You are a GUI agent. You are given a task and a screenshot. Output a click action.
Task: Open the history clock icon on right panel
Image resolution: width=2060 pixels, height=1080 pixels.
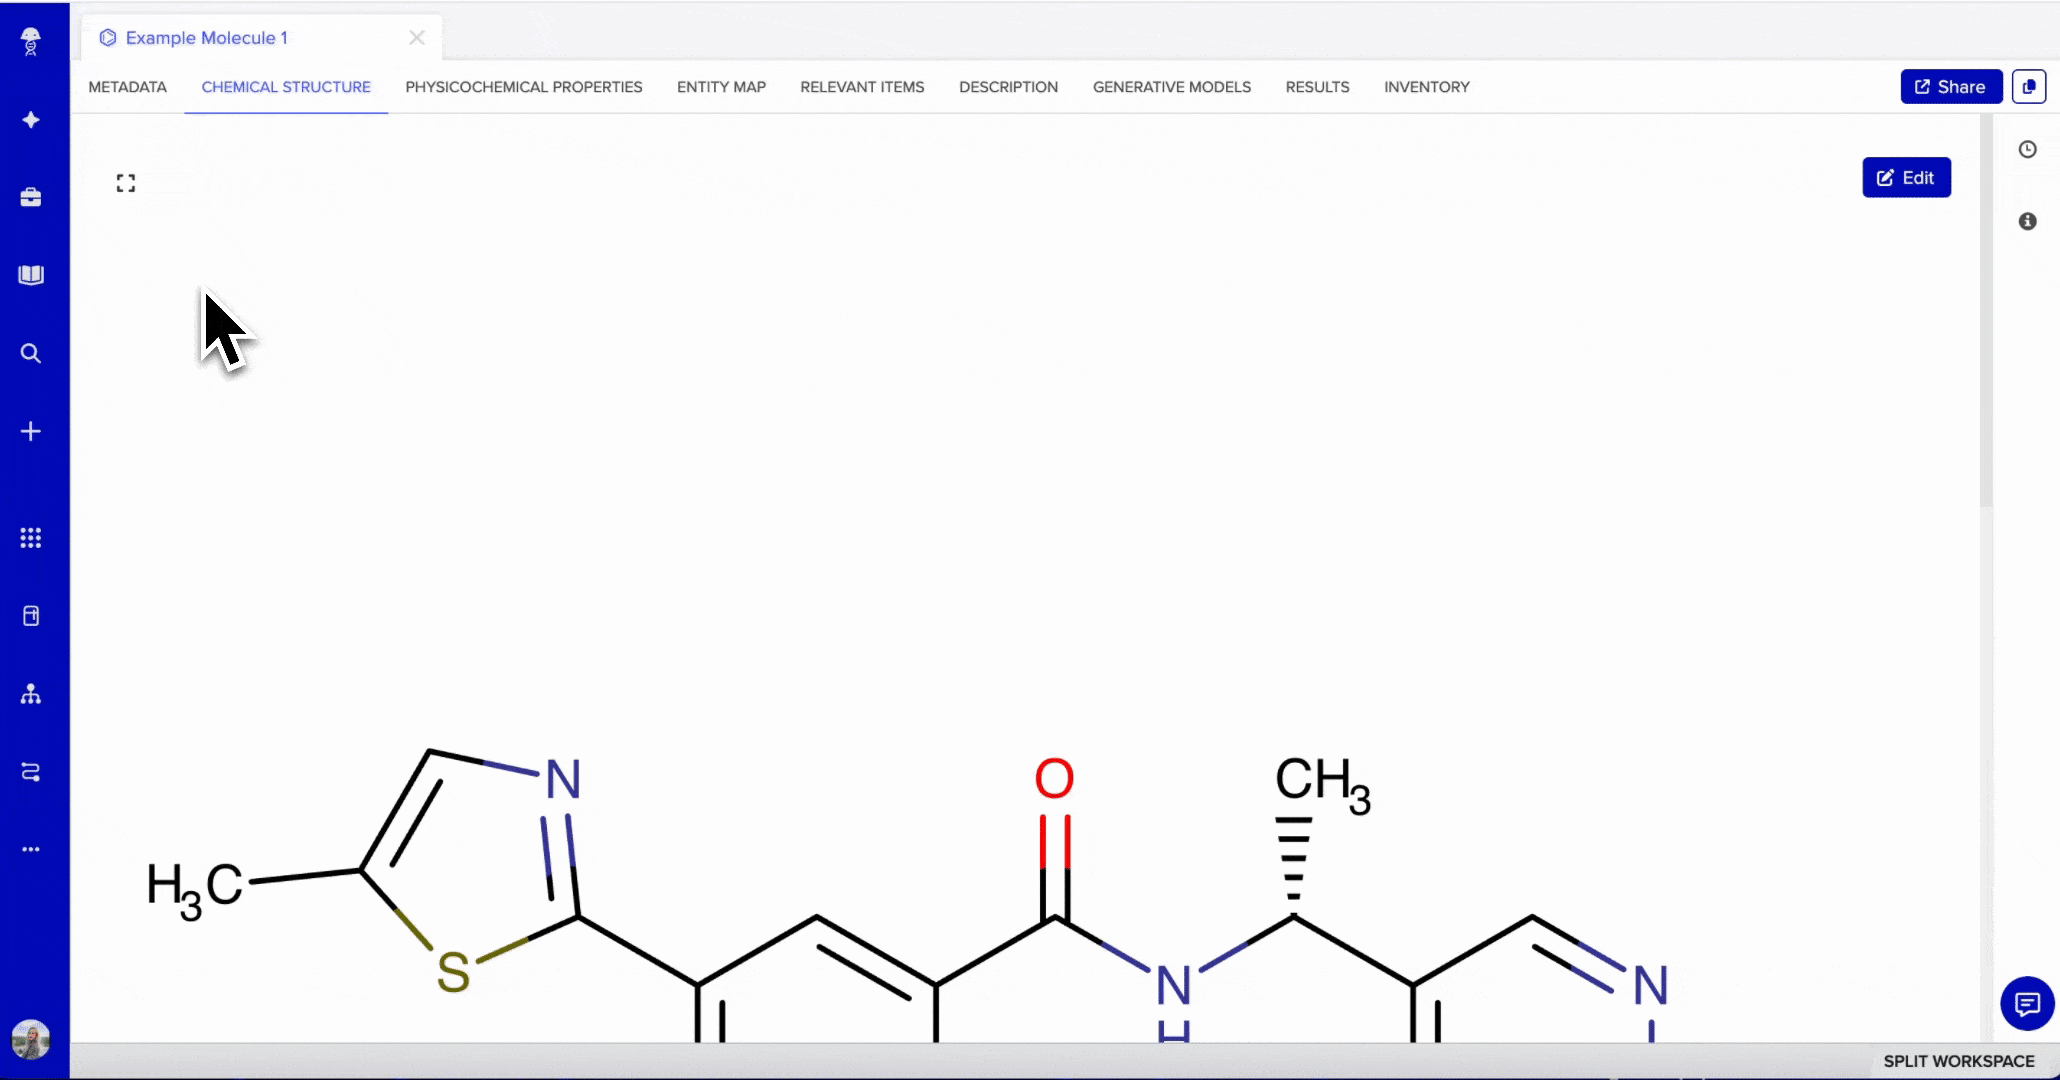(x=2029, y=149)
